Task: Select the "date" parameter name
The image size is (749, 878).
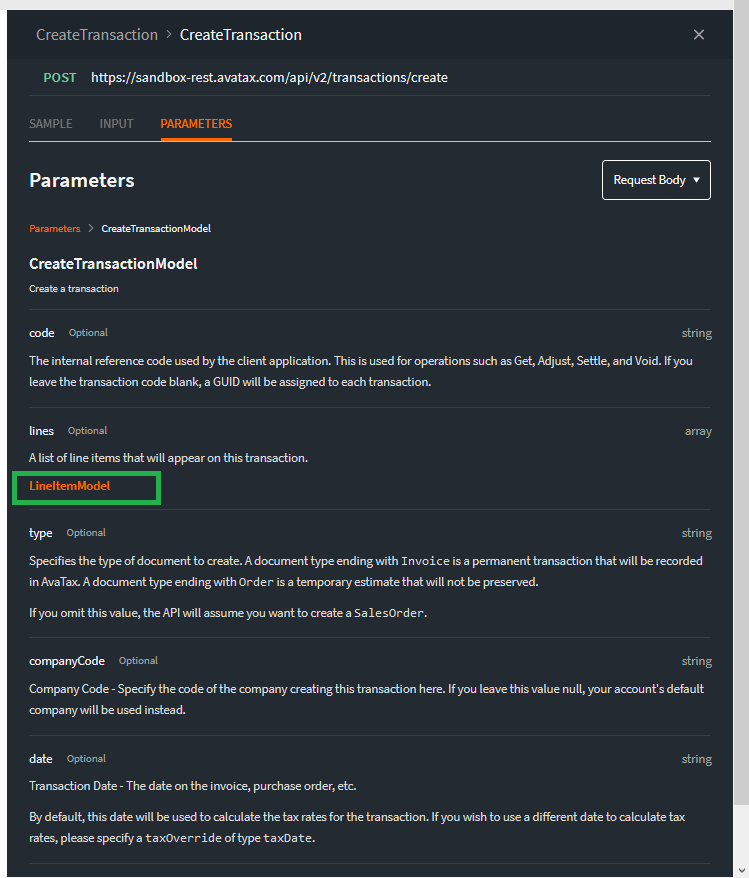Action: pos(41,759)
